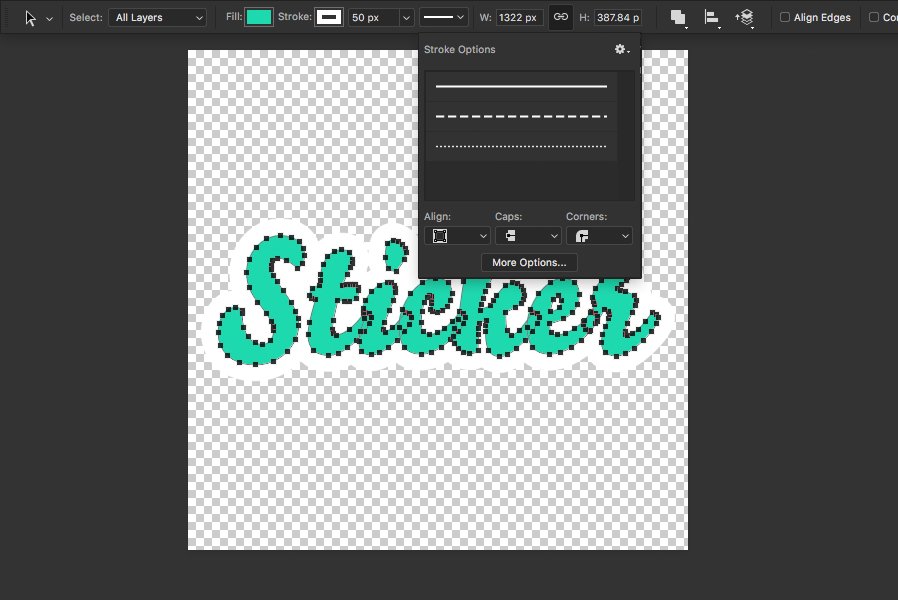Toggle the Constrain checkbox after Align Edges
898x600 pixels.
pyautogui.click(x=874, y=17)
